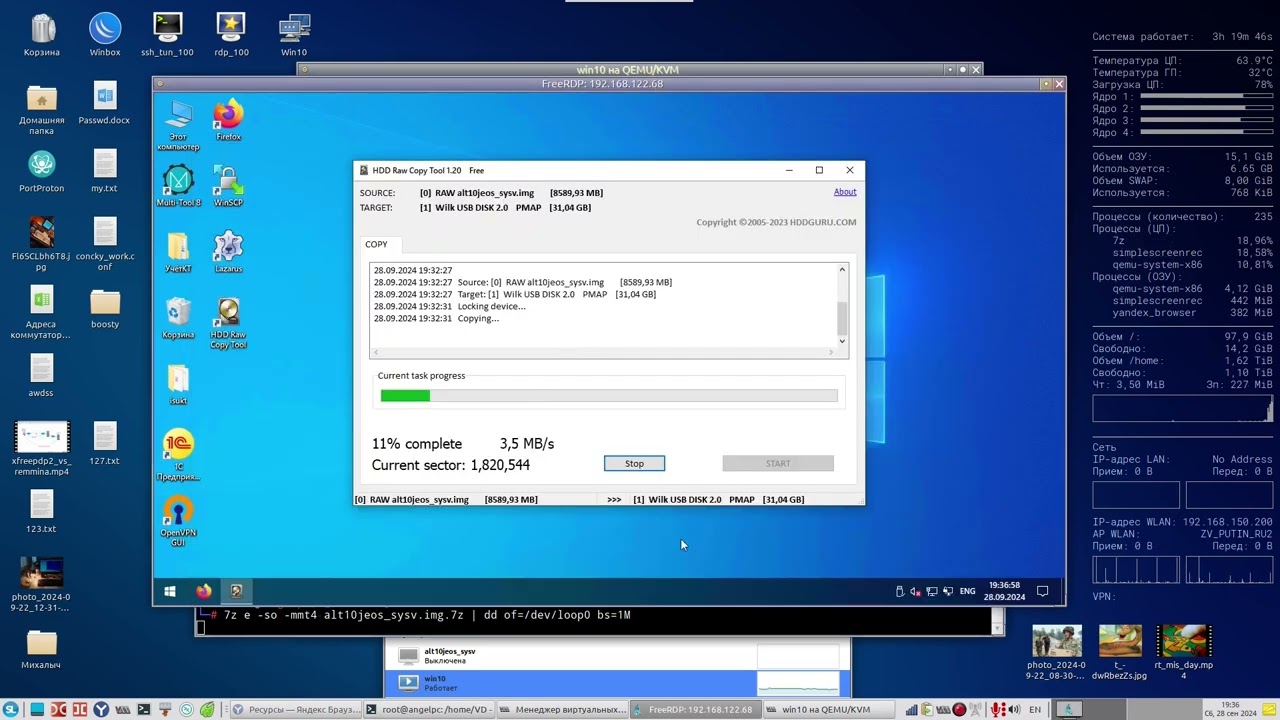
Task: Click the microphone icon in host tray
Action: (x=997, y=710)
